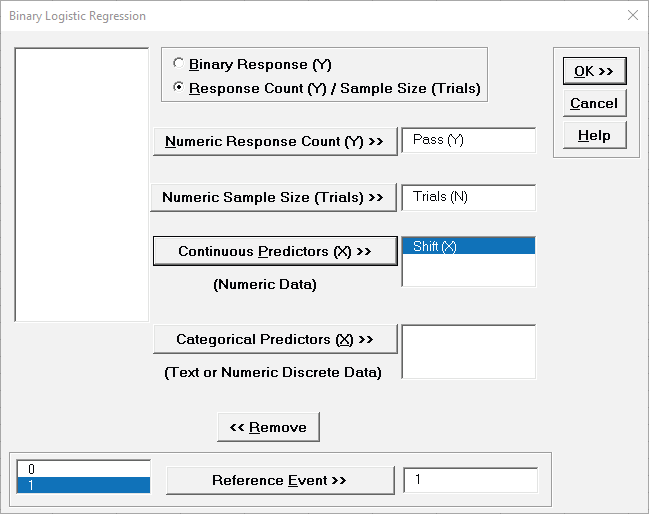649x514 pixels.
Task: Click the Continuous Predictors (X) >> button
Action: tap(275, 251)
